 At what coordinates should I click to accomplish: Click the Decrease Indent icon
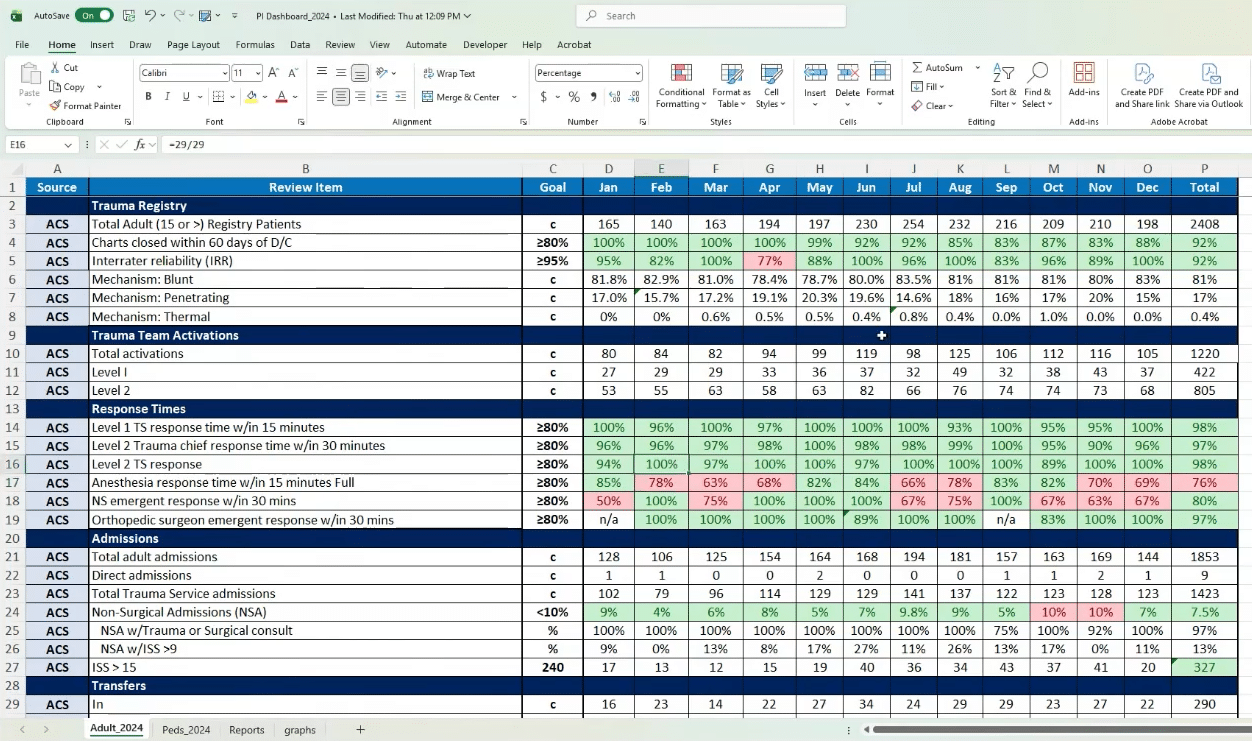click(x=381, y=97)
